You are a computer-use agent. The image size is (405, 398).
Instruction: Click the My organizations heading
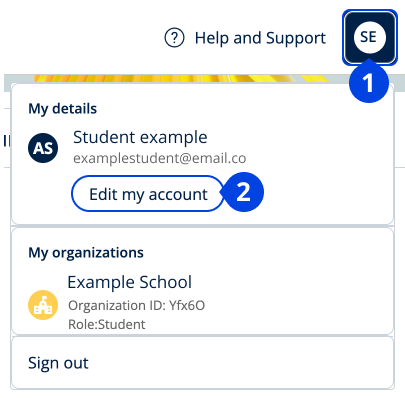click(86, 253)
